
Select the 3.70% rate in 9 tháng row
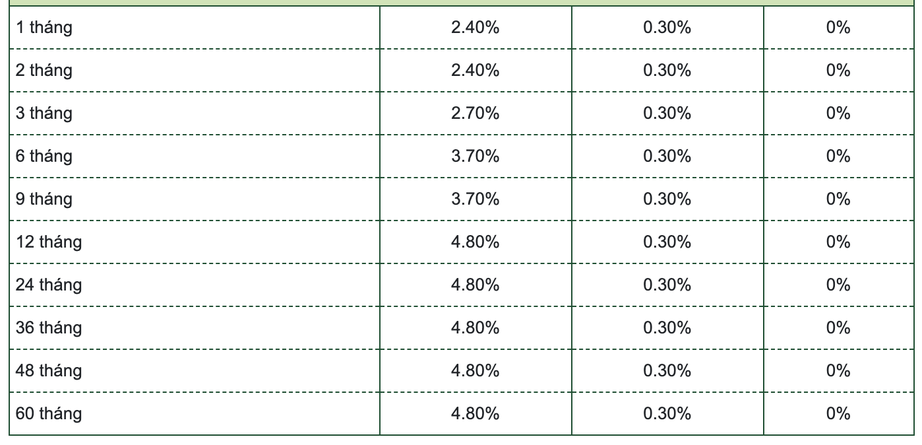coord(475,200)
